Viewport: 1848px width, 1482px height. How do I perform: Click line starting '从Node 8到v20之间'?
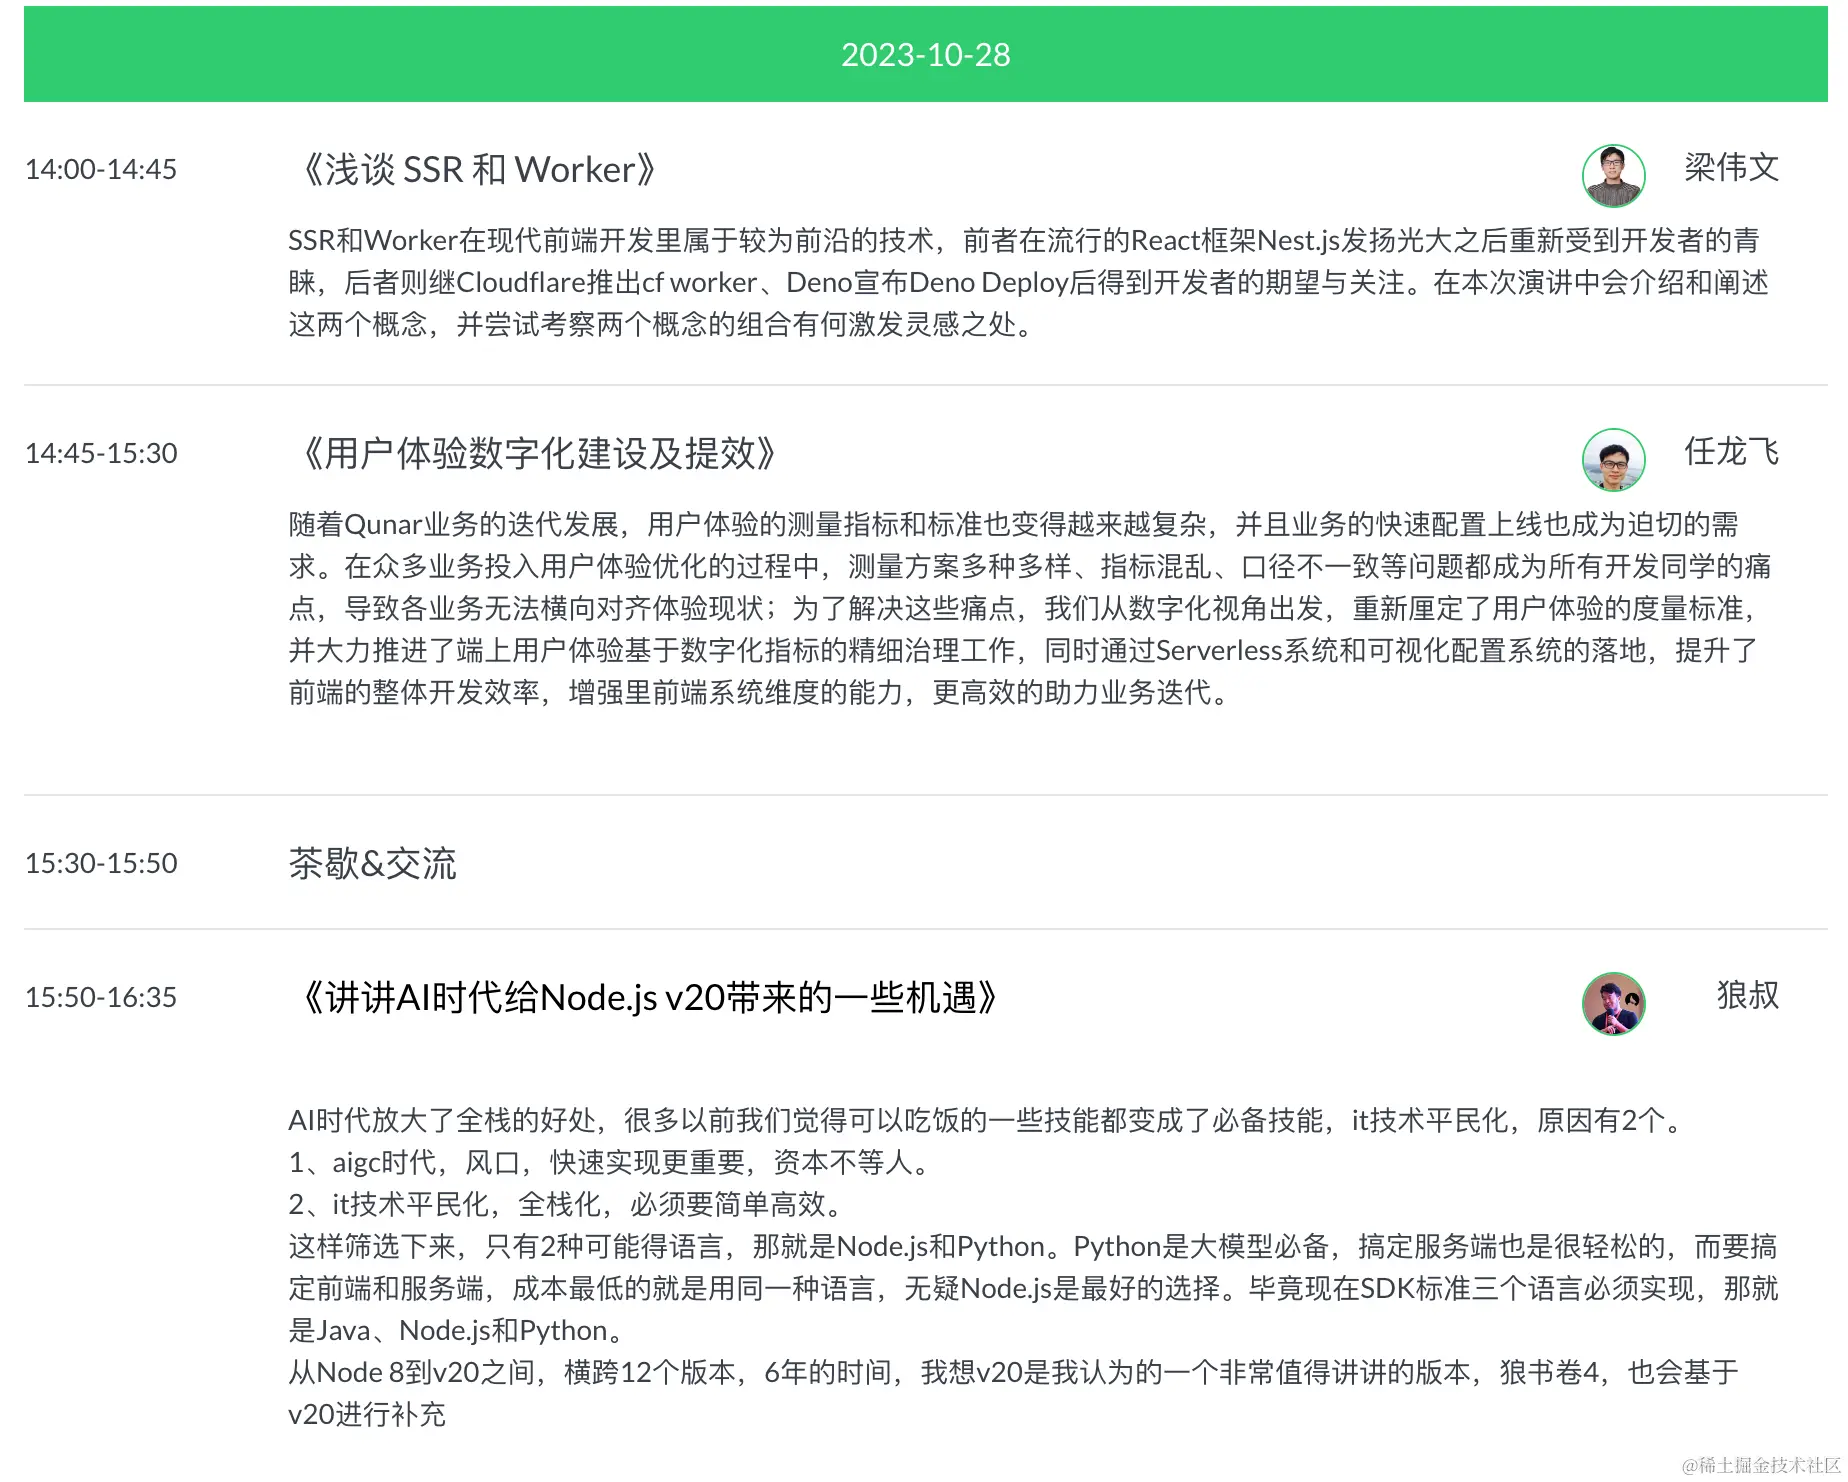coord(1013,1372)
